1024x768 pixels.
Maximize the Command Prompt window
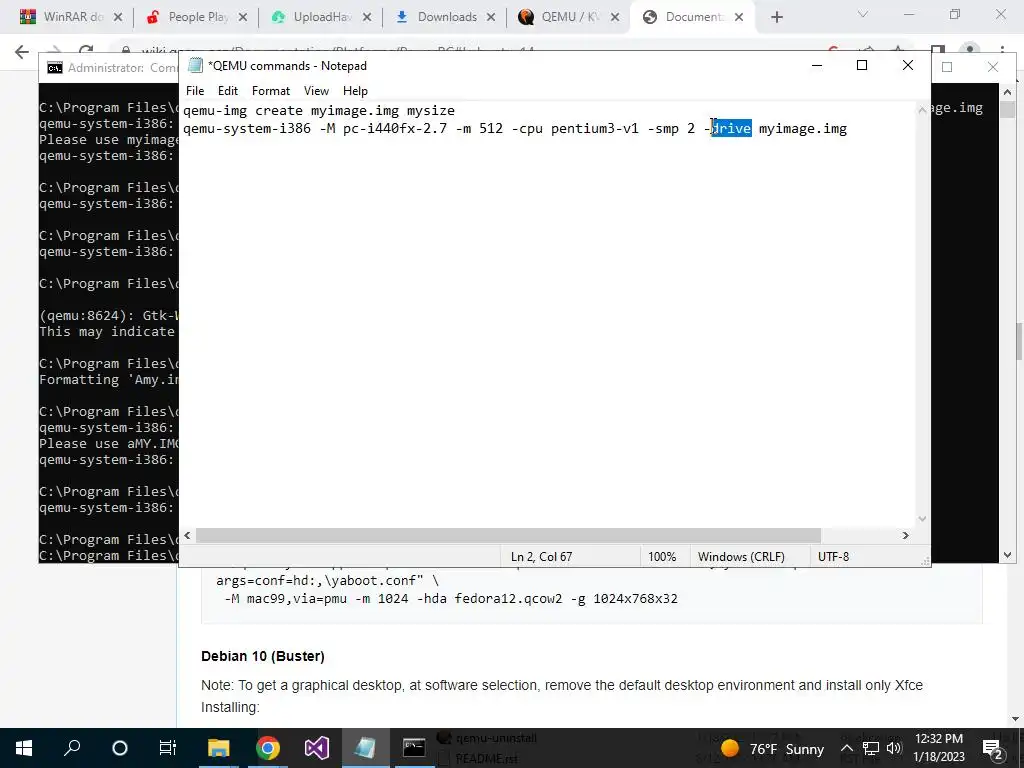click(947, 67)
